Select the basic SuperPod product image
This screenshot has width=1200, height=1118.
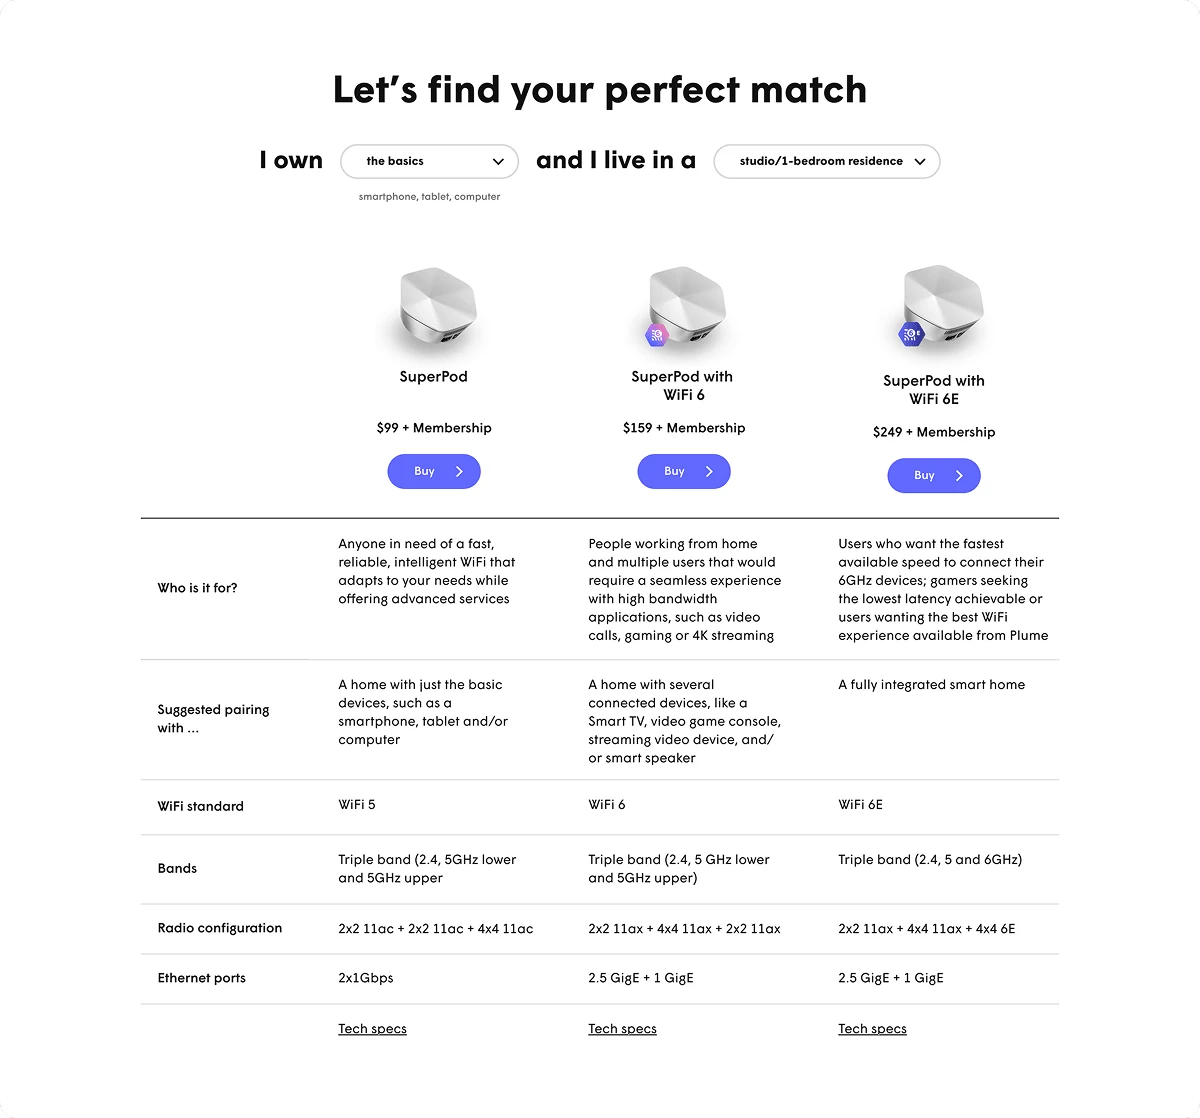pyautogui.click(x=435, y=307)
